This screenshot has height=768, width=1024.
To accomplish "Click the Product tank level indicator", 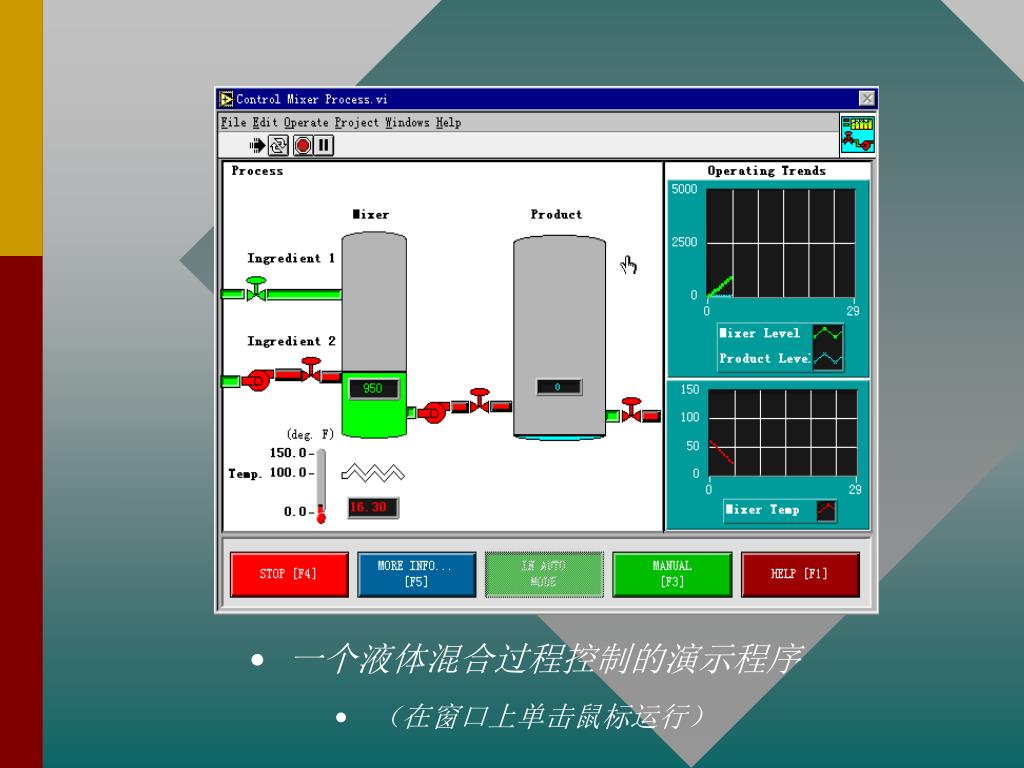I will coord(560,338).
